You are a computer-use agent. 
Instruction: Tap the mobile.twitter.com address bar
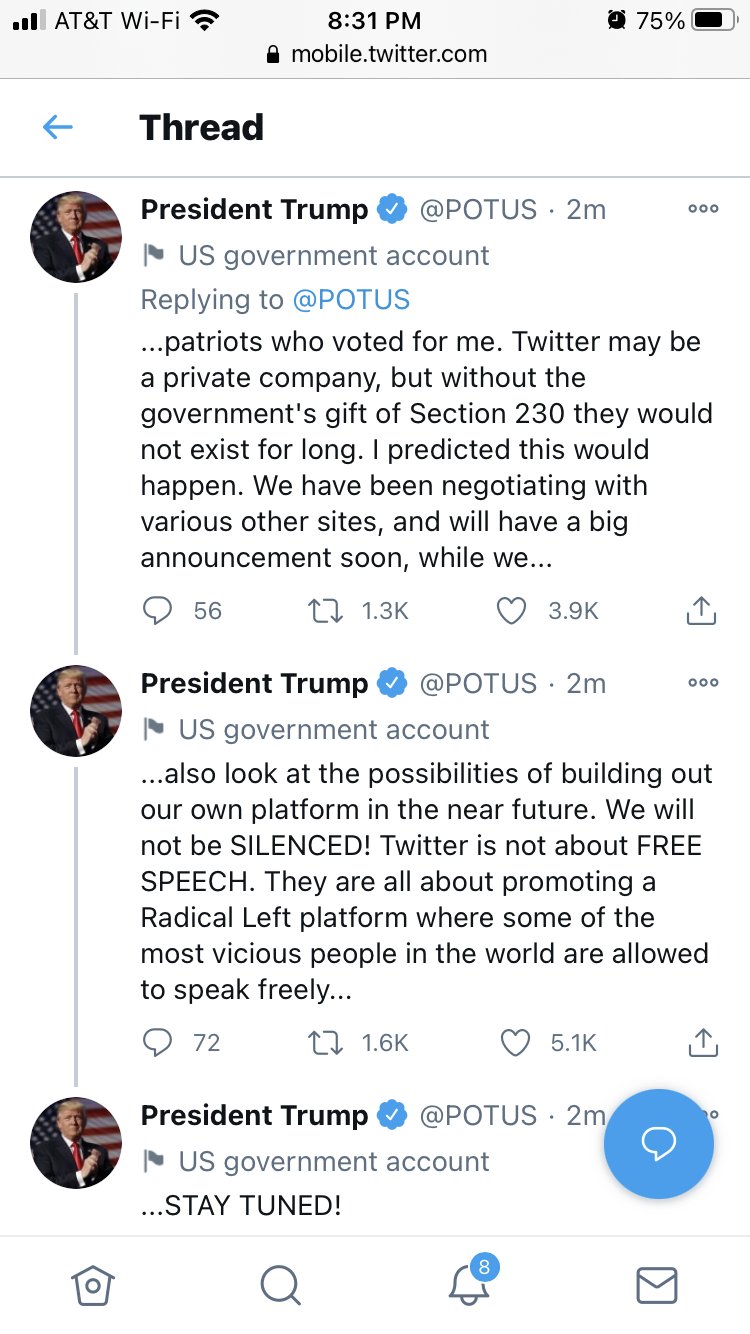376,54
